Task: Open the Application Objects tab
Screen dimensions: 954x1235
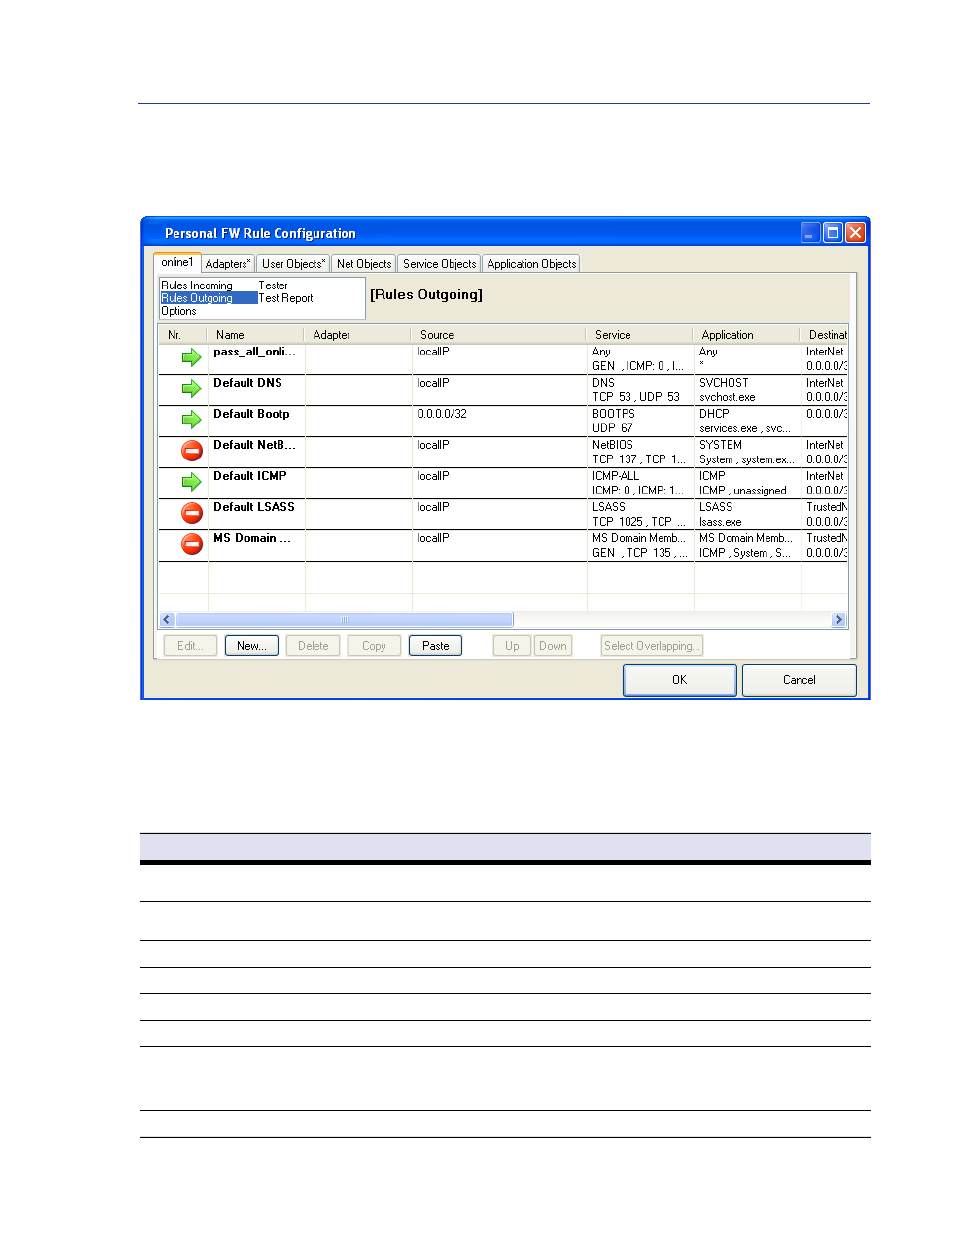Action: pos(531,264)
